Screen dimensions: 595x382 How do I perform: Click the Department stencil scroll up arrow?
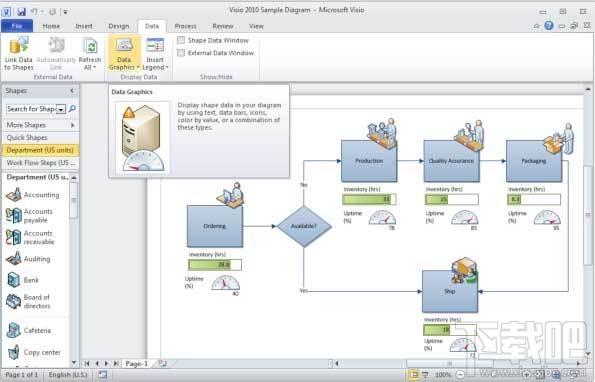74,177
